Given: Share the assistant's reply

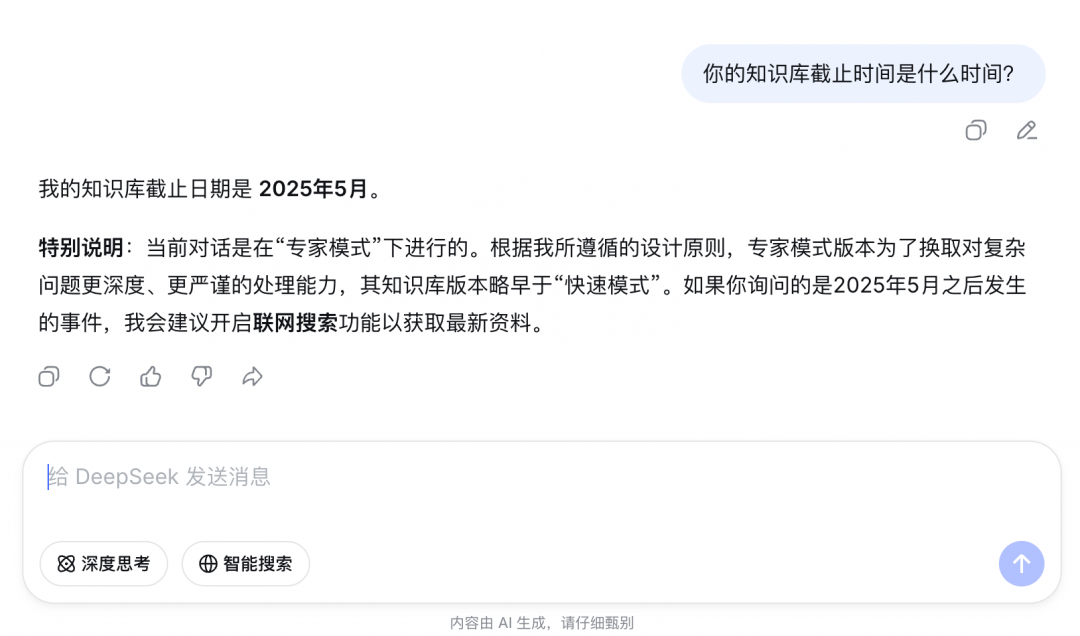Looking at the screenshot, I should click(253, 376).
